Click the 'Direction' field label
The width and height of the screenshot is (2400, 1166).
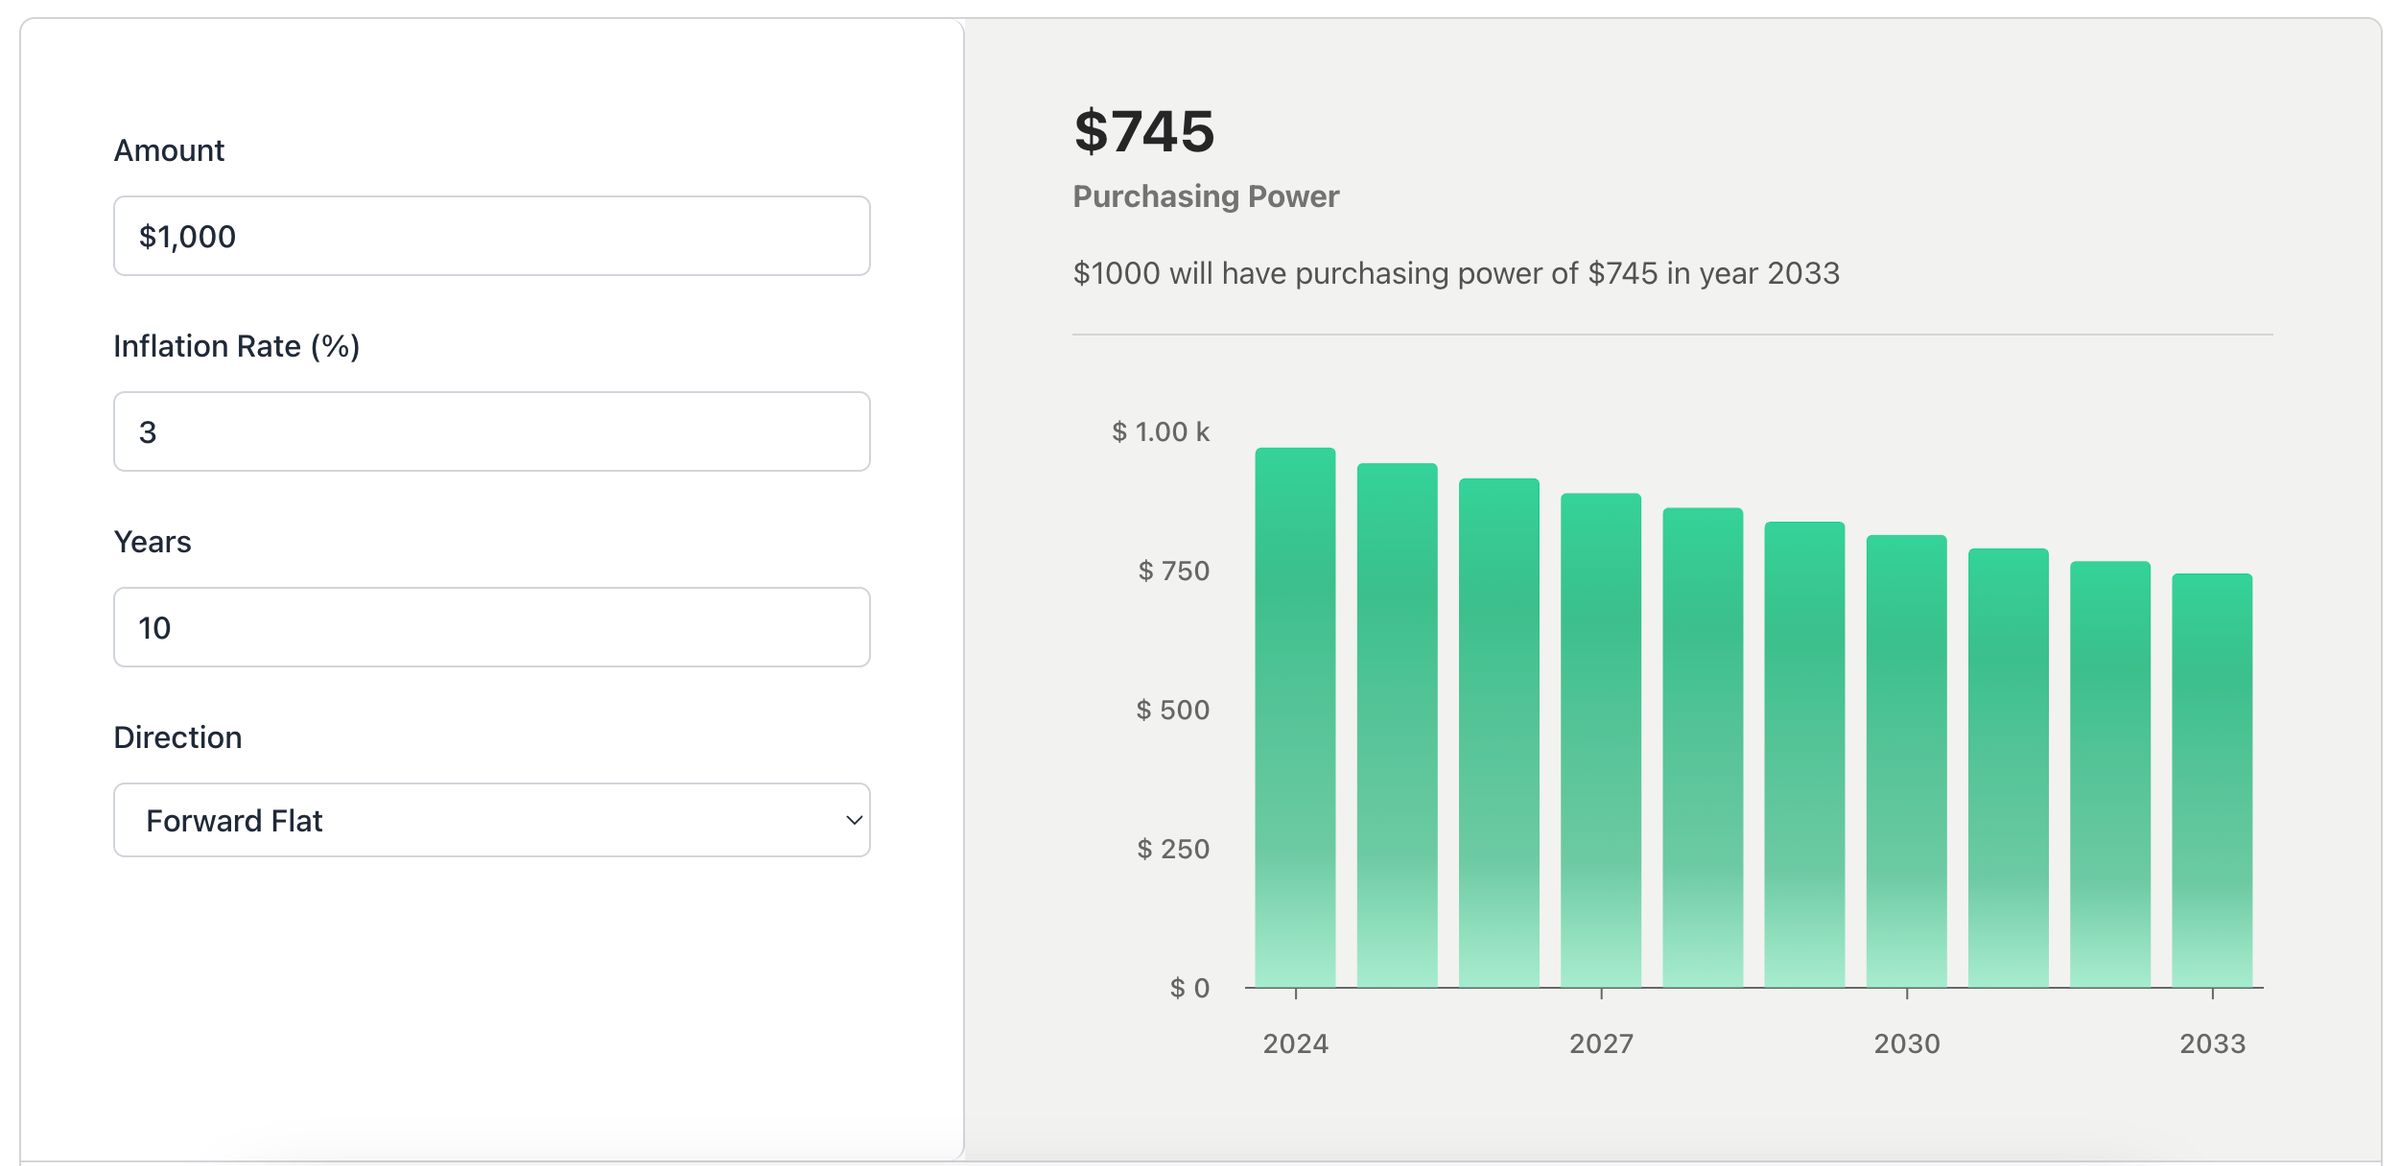click(178, 737)
